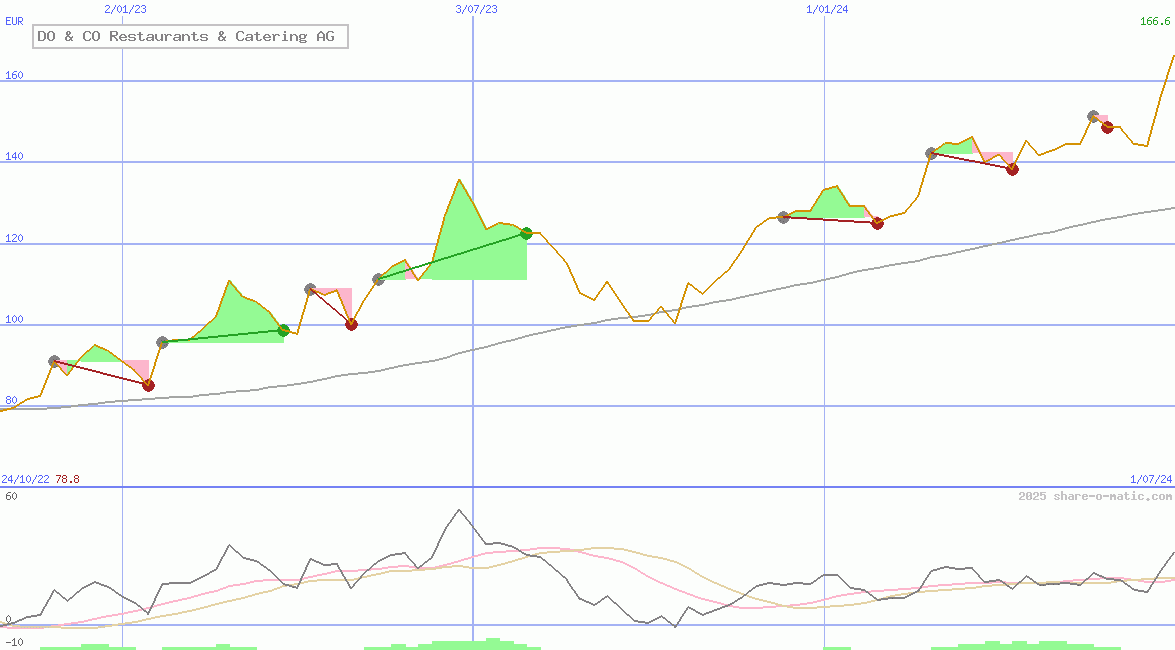Click the EUR currency label
Viewport: 1175px width, 650px height.
(14, 21)
